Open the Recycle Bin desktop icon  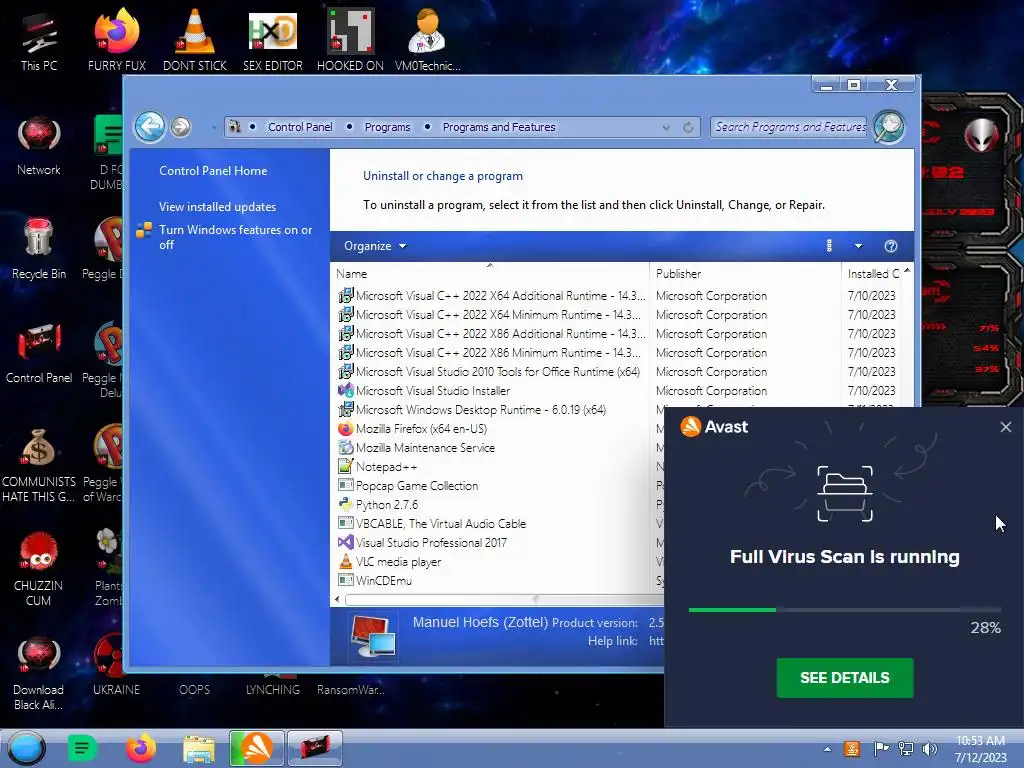coord(39,249)
